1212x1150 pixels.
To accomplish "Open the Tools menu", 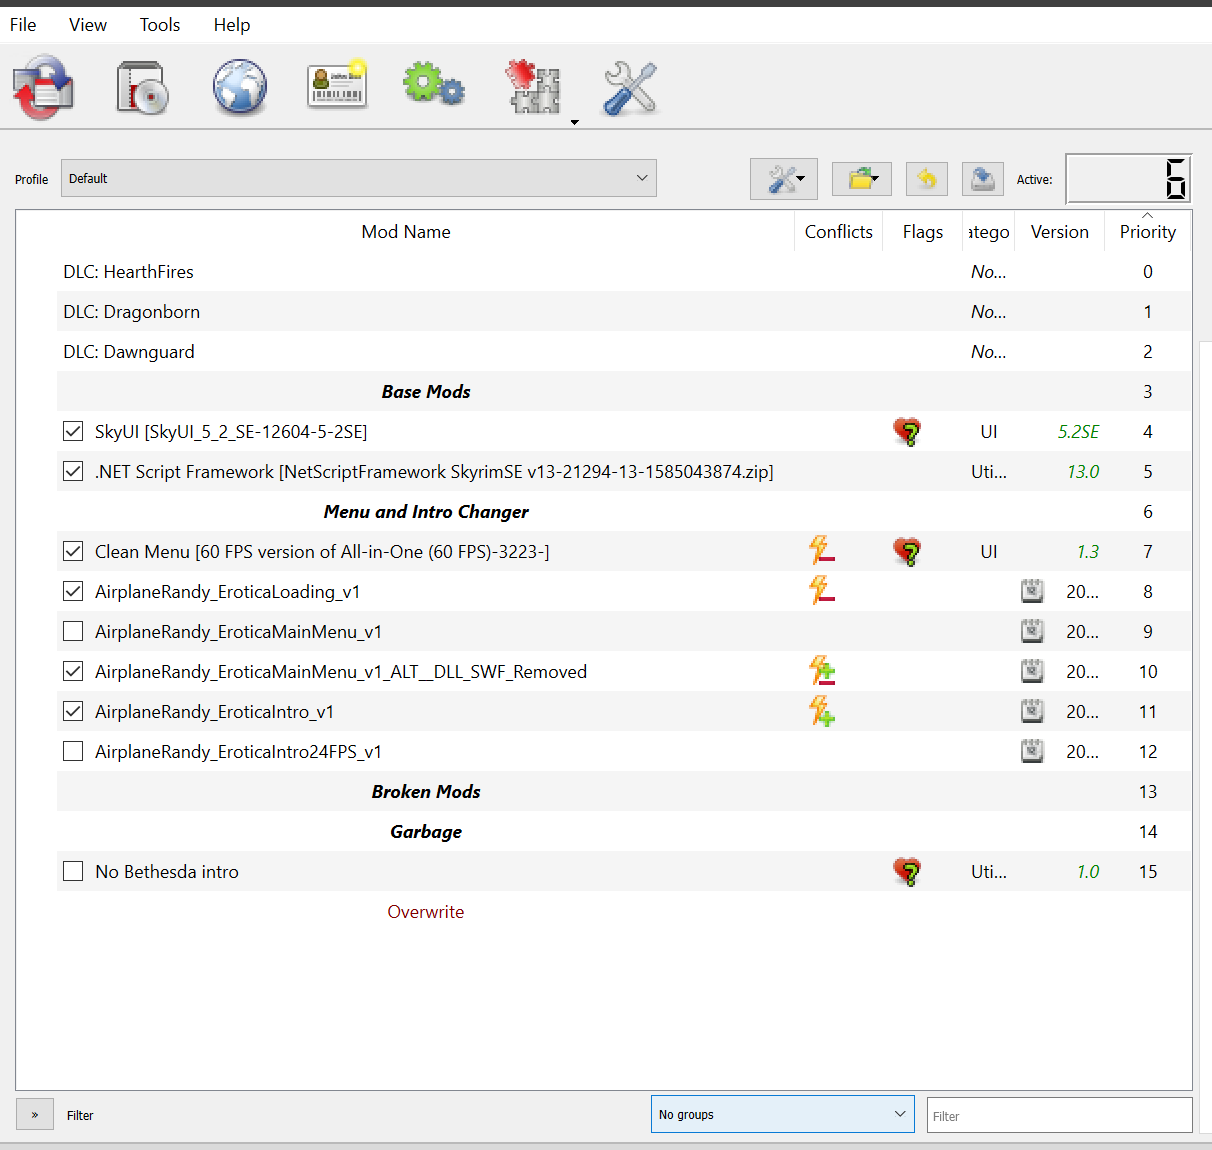I will click(x=160, y=25).
